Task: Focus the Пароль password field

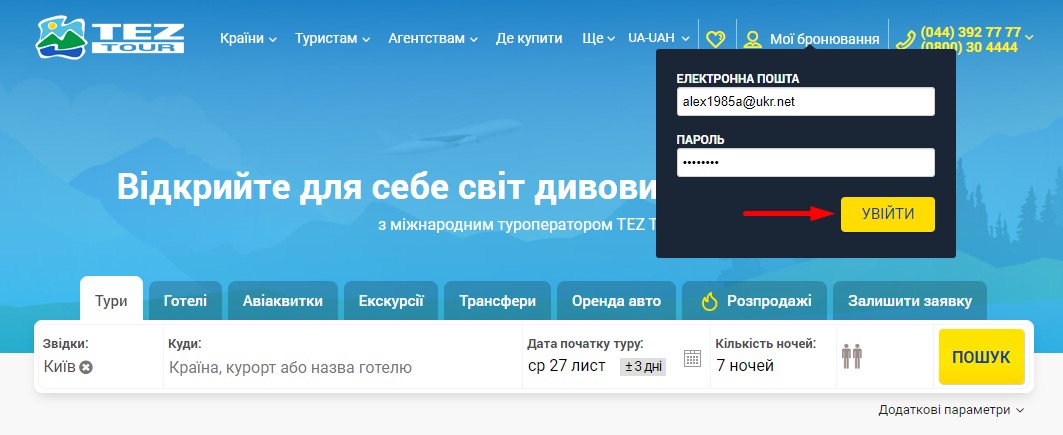Action: [x=805, y=163]
